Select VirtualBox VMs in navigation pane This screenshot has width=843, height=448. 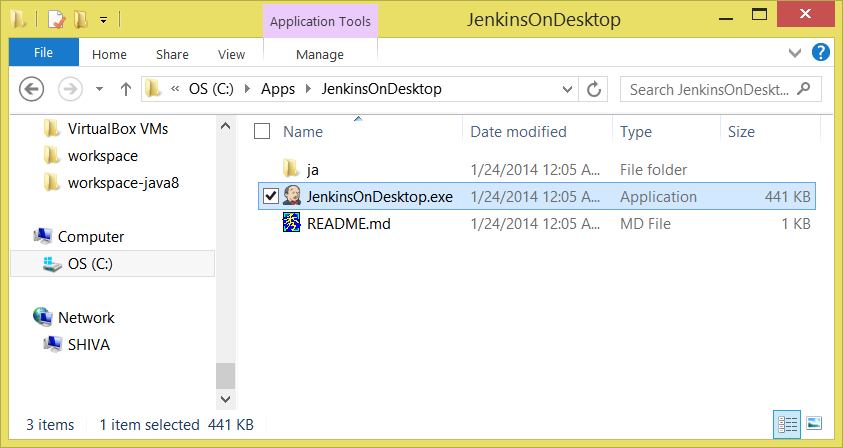point(118,129)
